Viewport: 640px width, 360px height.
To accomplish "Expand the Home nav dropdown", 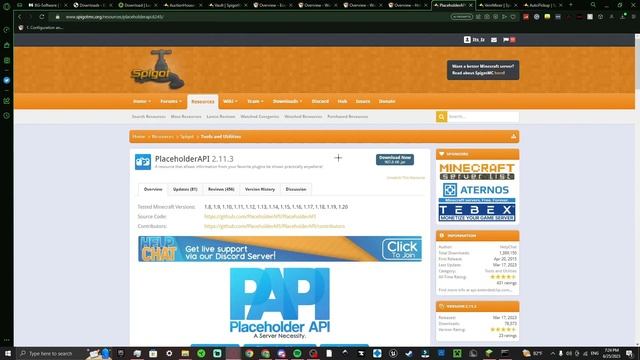I will point(142,101).
